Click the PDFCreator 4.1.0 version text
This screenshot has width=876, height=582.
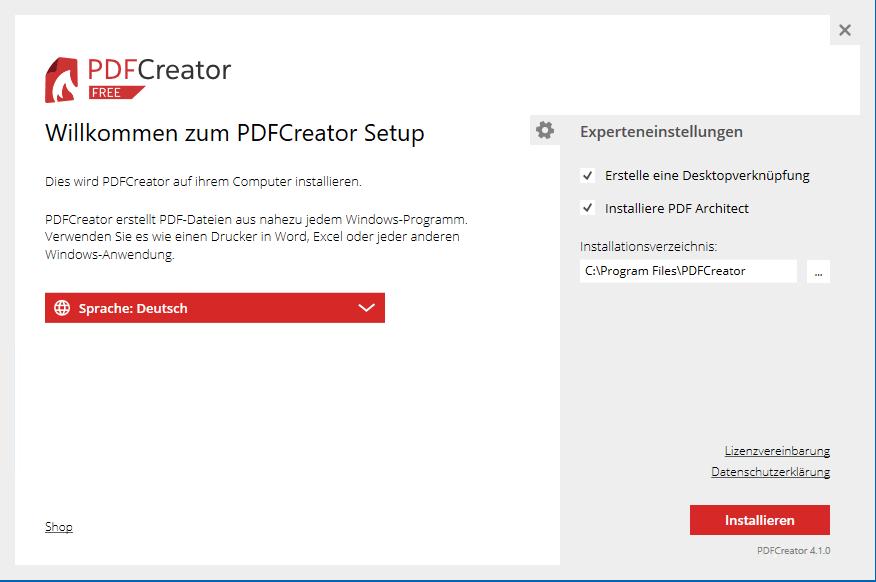click(793, 551)
